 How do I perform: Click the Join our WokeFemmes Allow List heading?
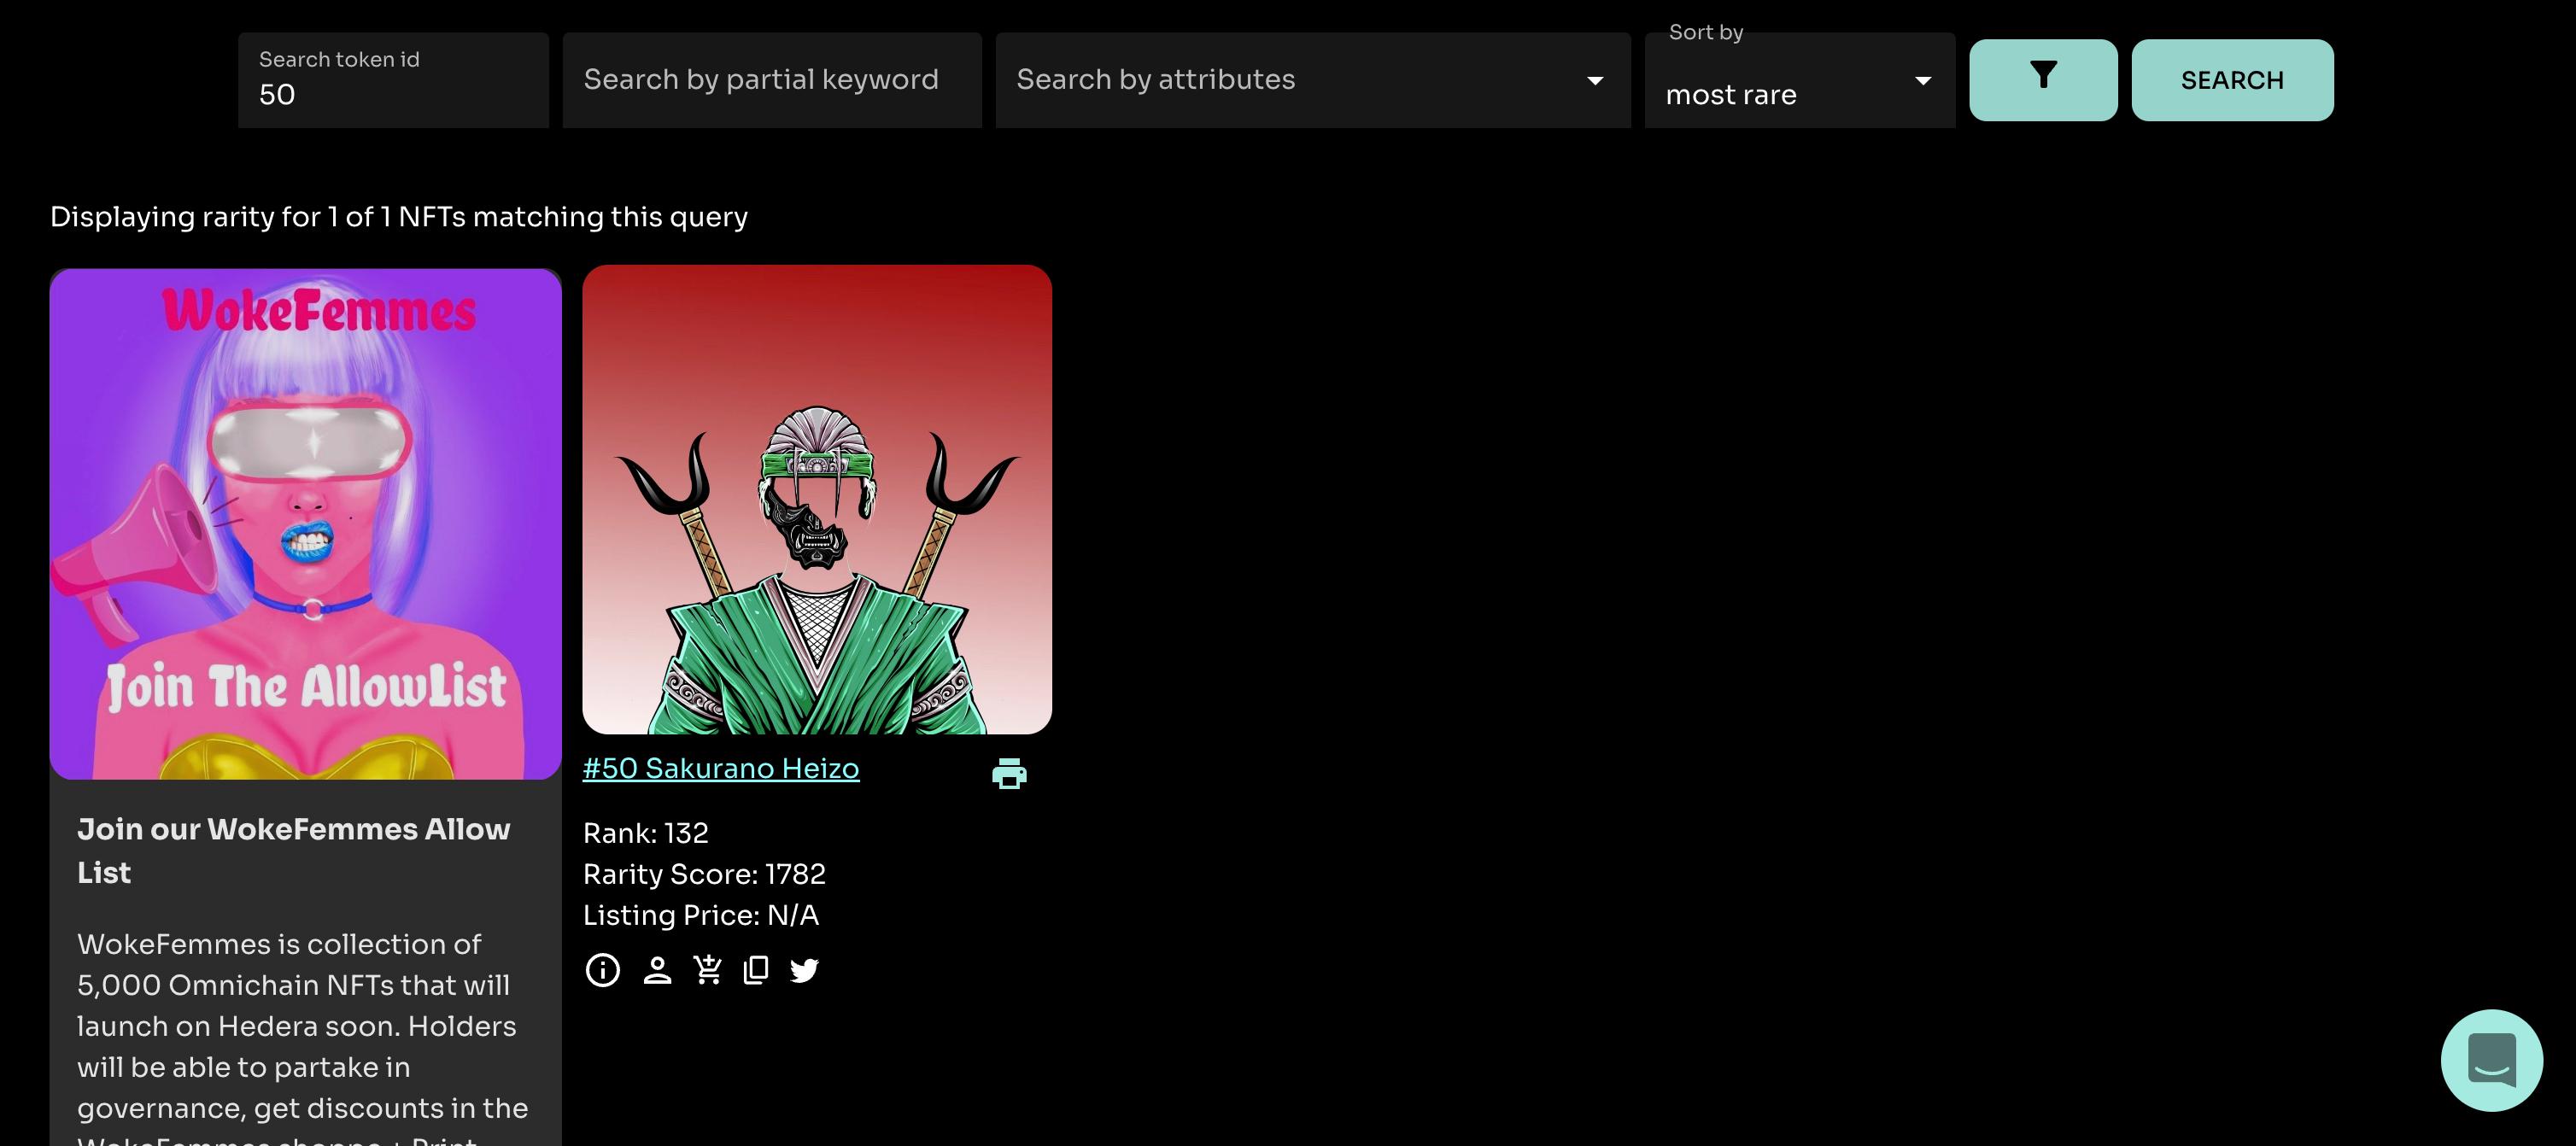click(x=293, y=850)
